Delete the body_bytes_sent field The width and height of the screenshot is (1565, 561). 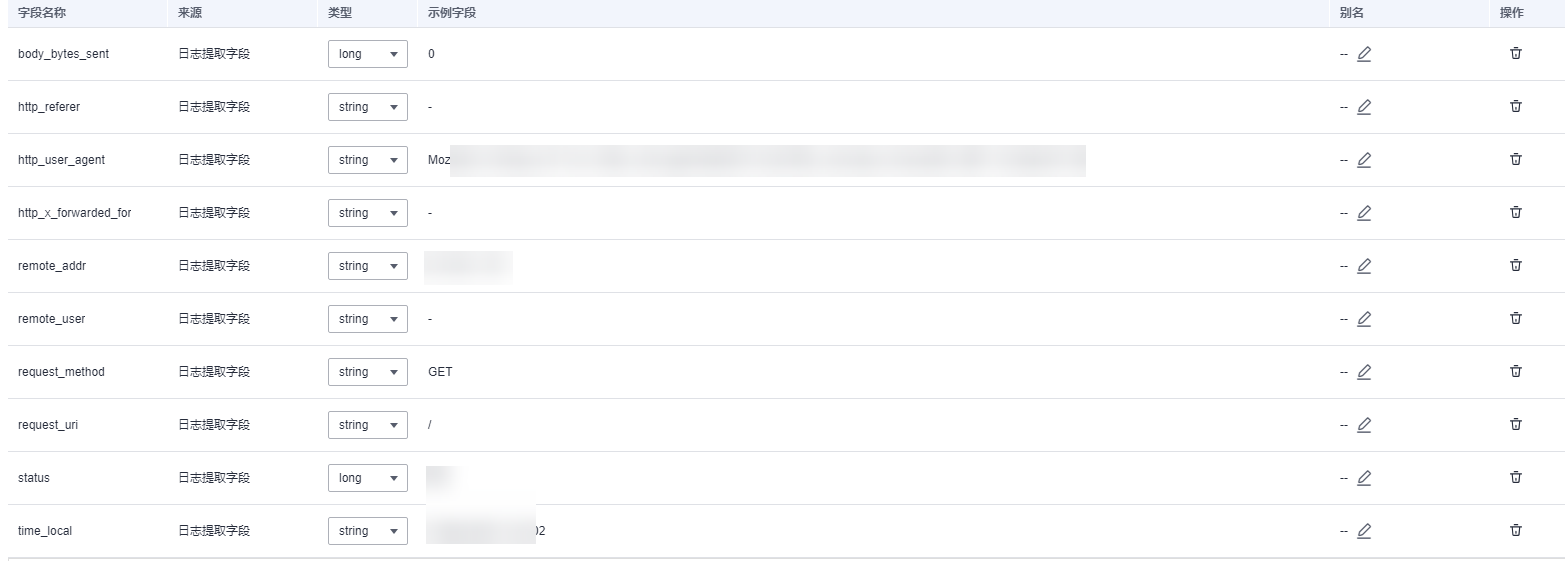click(1516, 53)
